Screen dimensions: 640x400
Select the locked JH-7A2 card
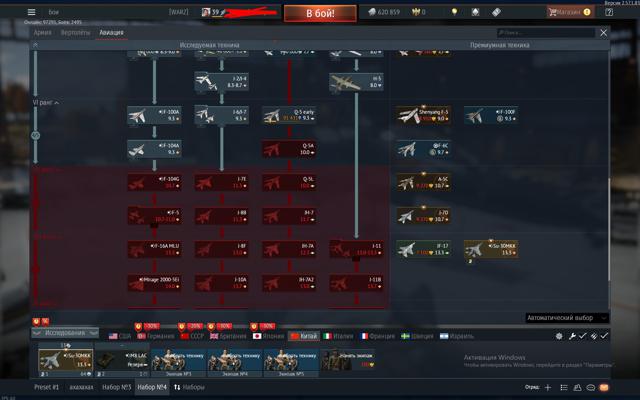pyautogui.click(x=289, y=283)
